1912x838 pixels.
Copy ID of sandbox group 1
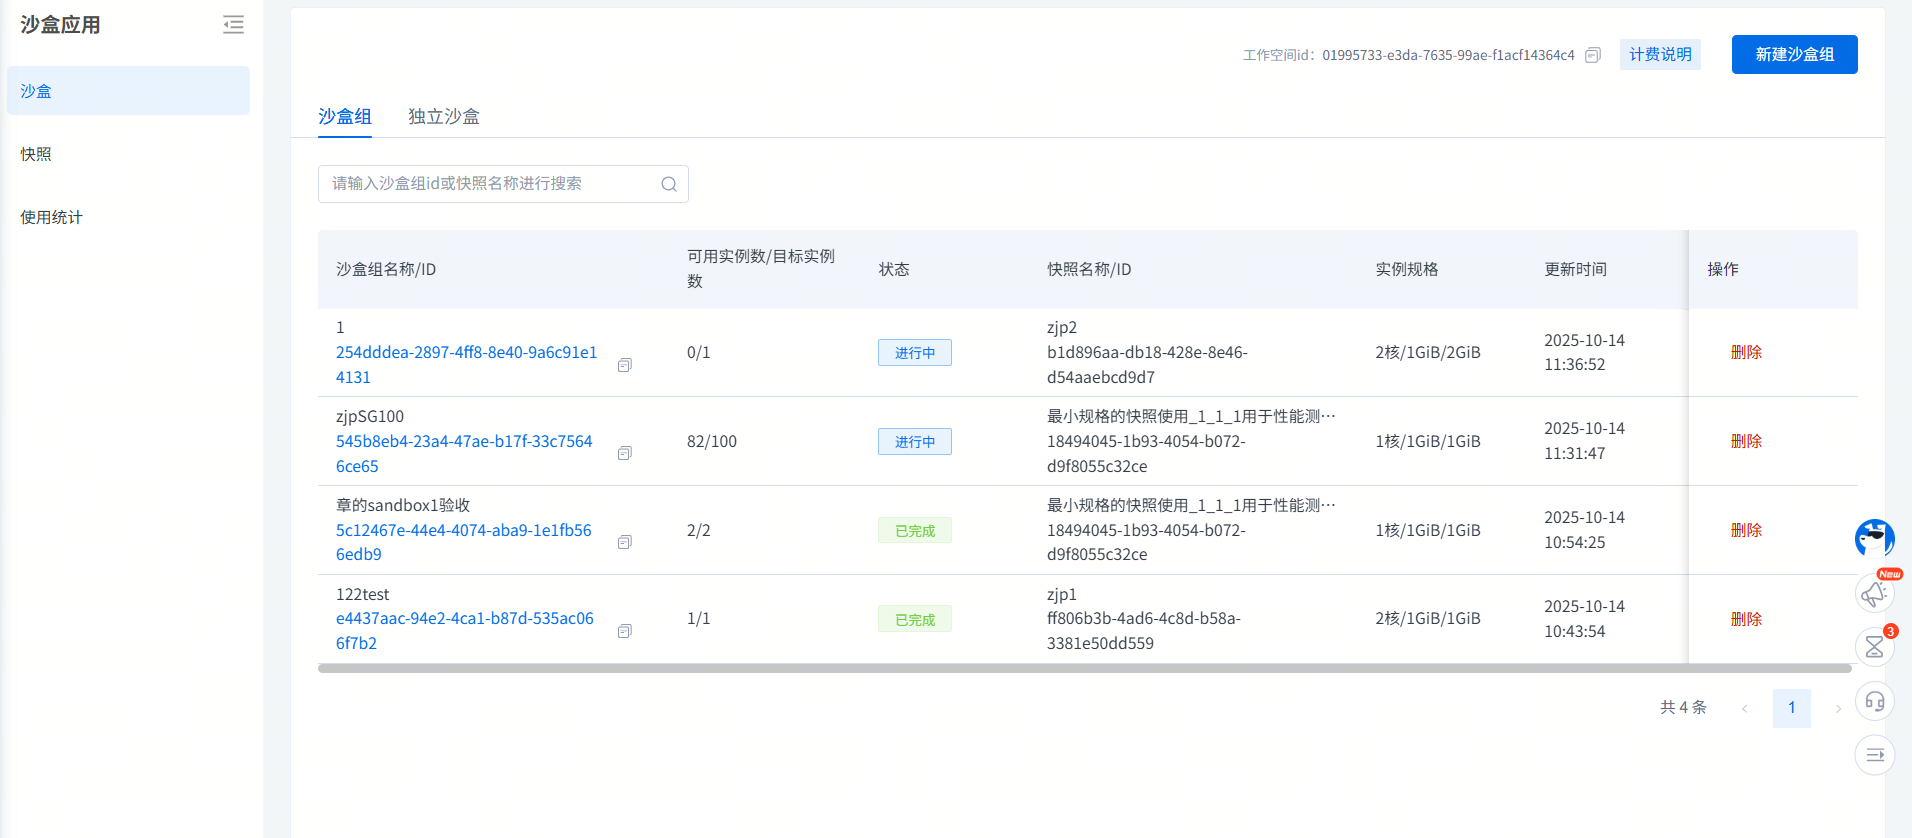(625, 365)
